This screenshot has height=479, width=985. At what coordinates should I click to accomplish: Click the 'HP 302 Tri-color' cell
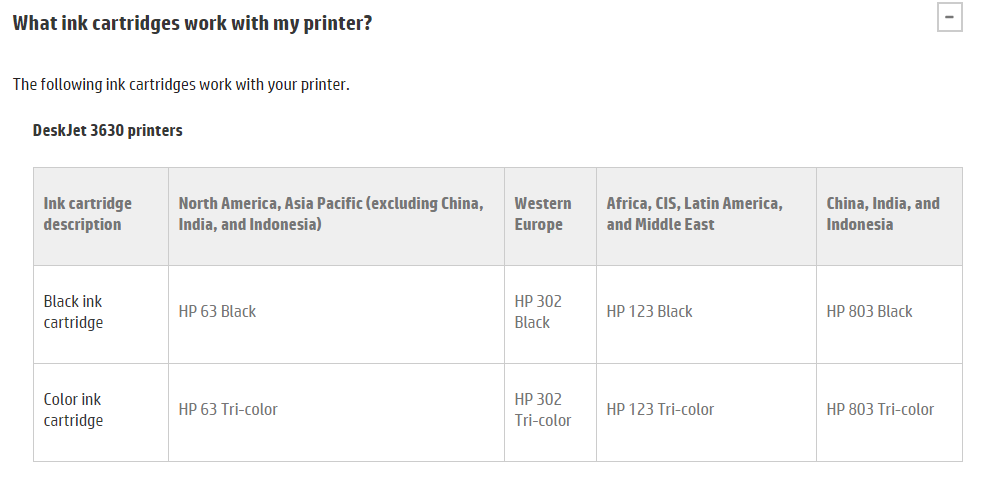click(543, 410)
